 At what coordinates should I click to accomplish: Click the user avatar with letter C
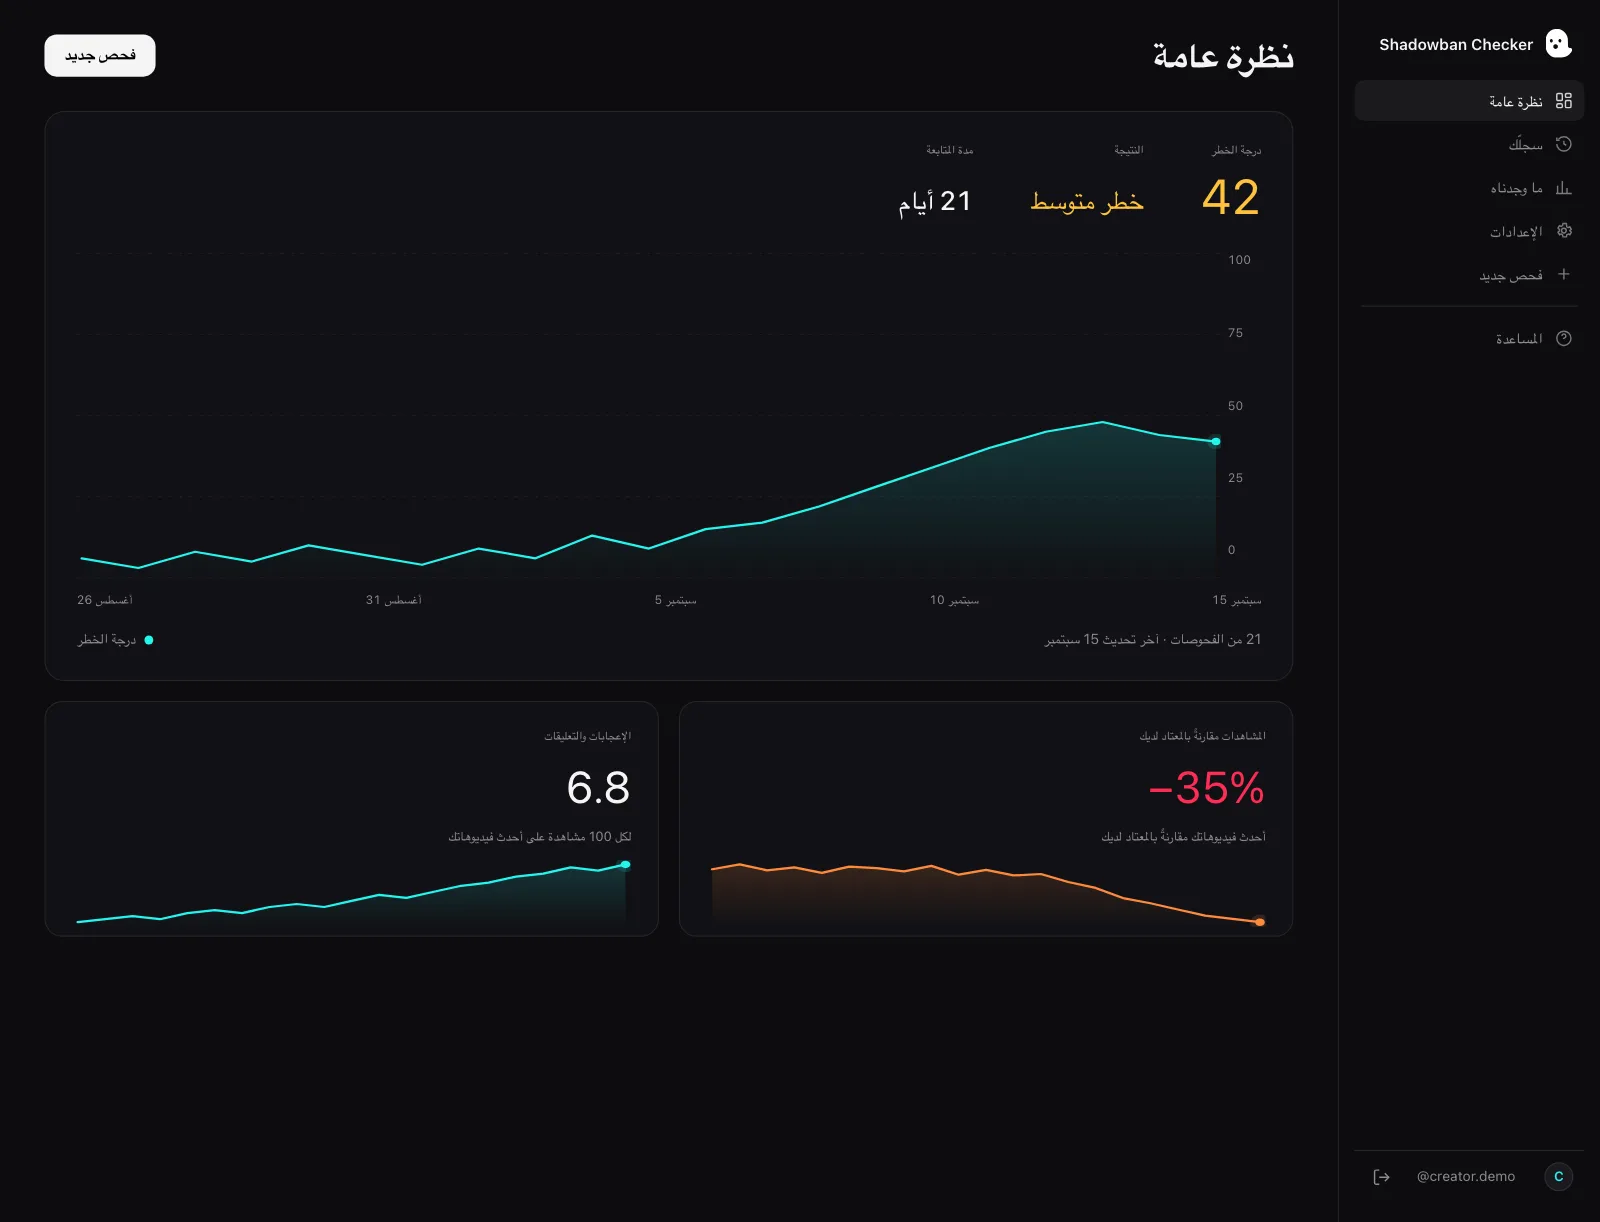(1558, 1177)
